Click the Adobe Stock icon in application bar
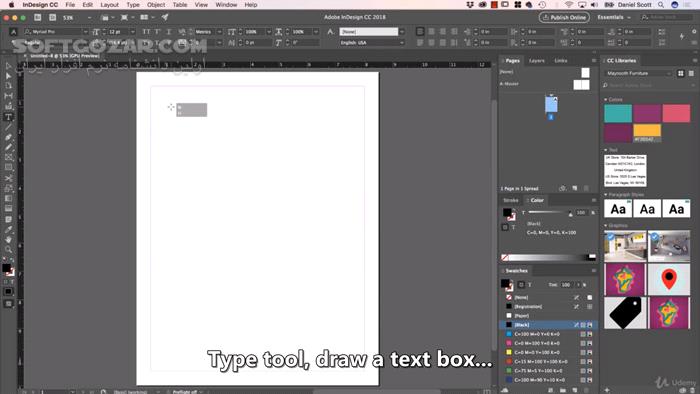The height and width of the screenshot is (394, 700). click(x=53, y=17)
